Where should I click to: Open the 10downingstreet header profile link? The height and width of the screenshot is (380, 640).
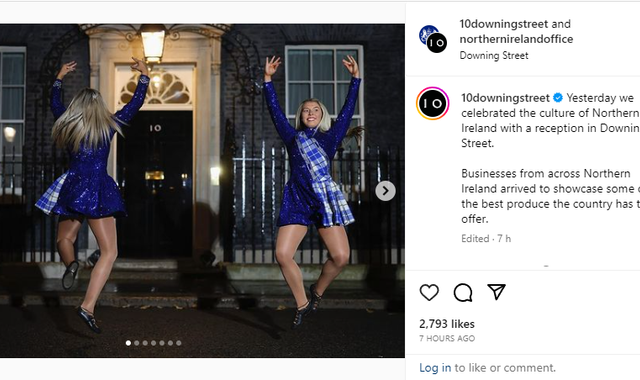click(504, 24)
